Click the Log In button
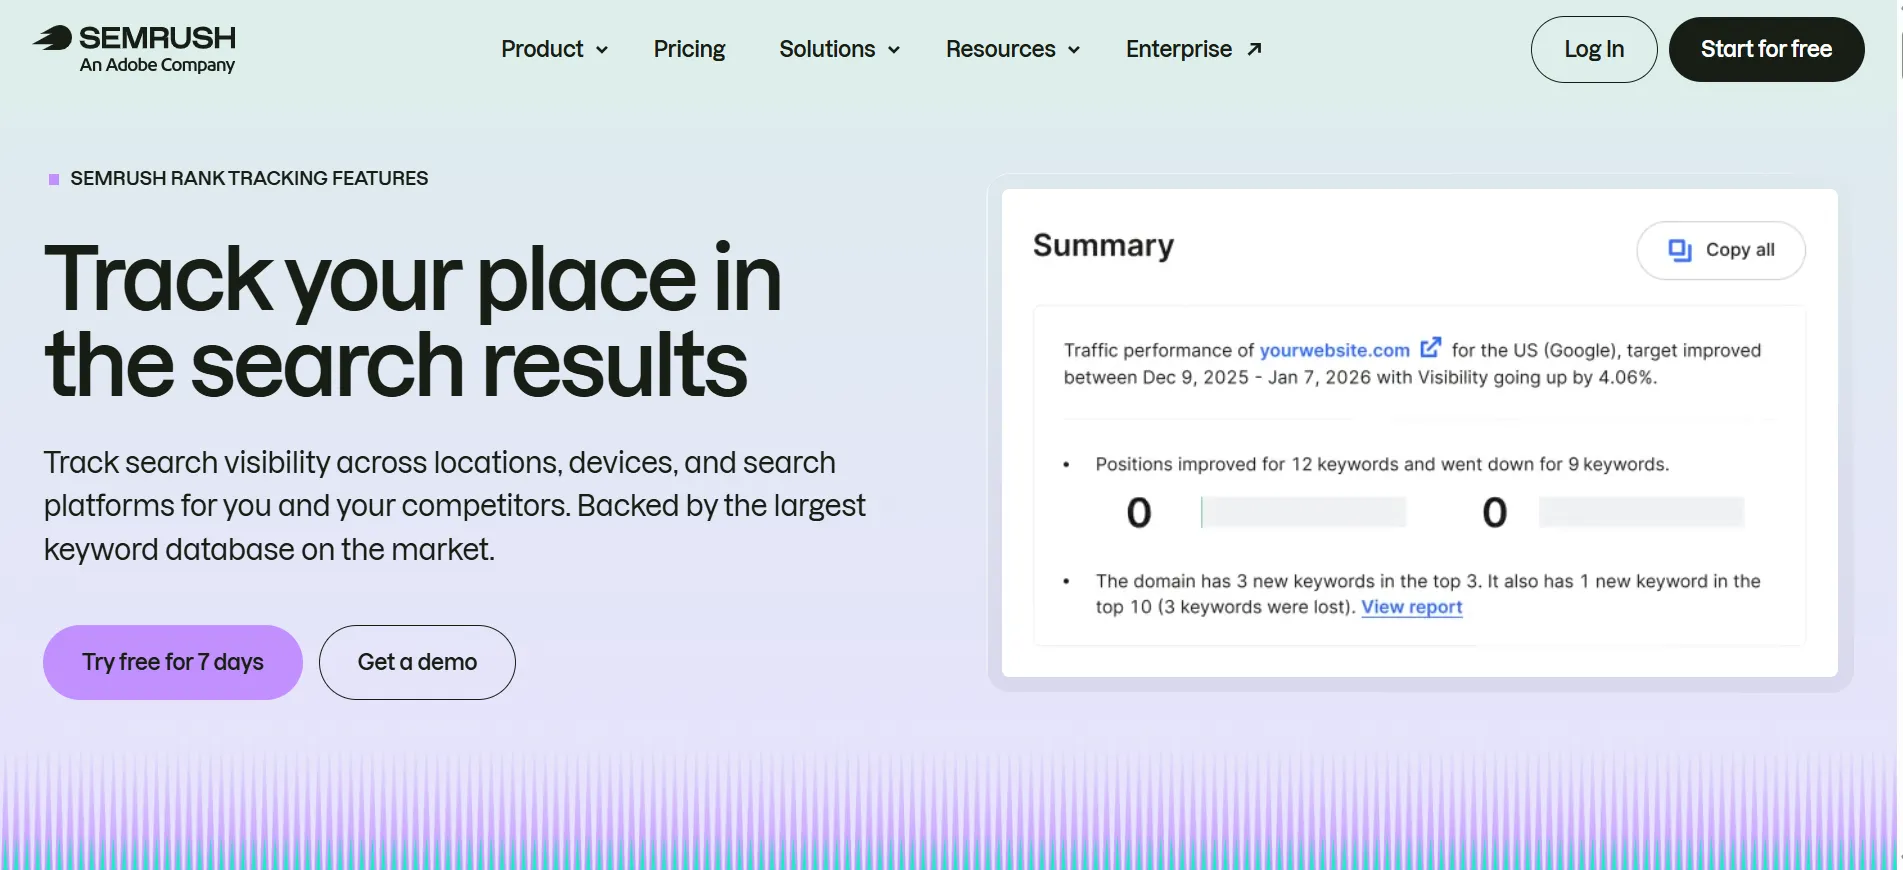 (x=1594, y=49)
